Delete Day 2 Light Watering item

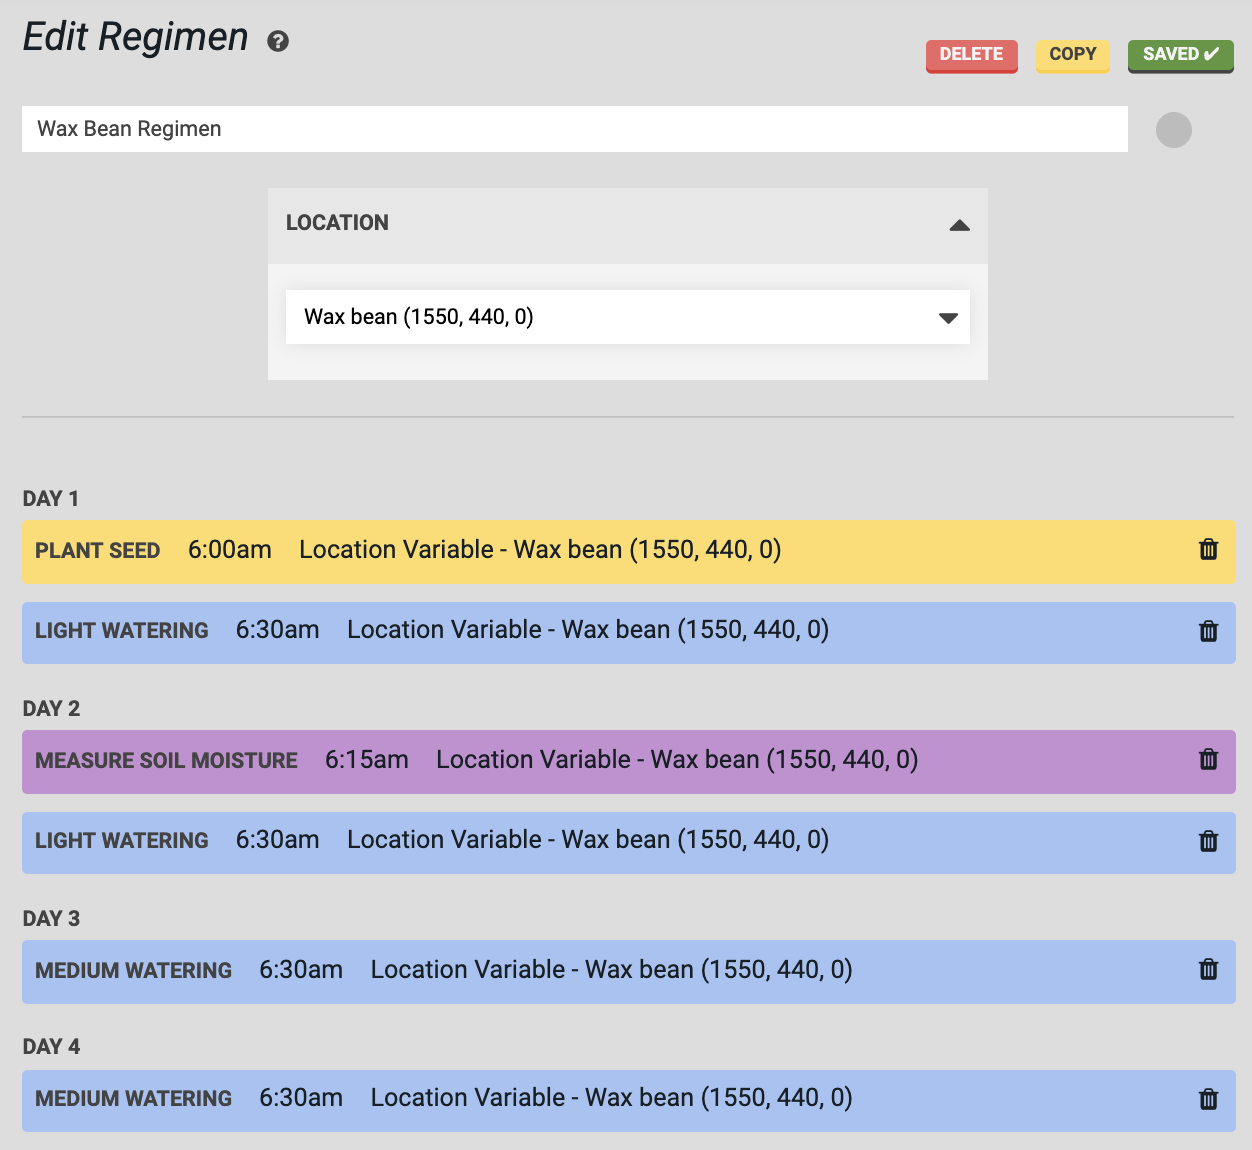click(x=1208, y=841)
